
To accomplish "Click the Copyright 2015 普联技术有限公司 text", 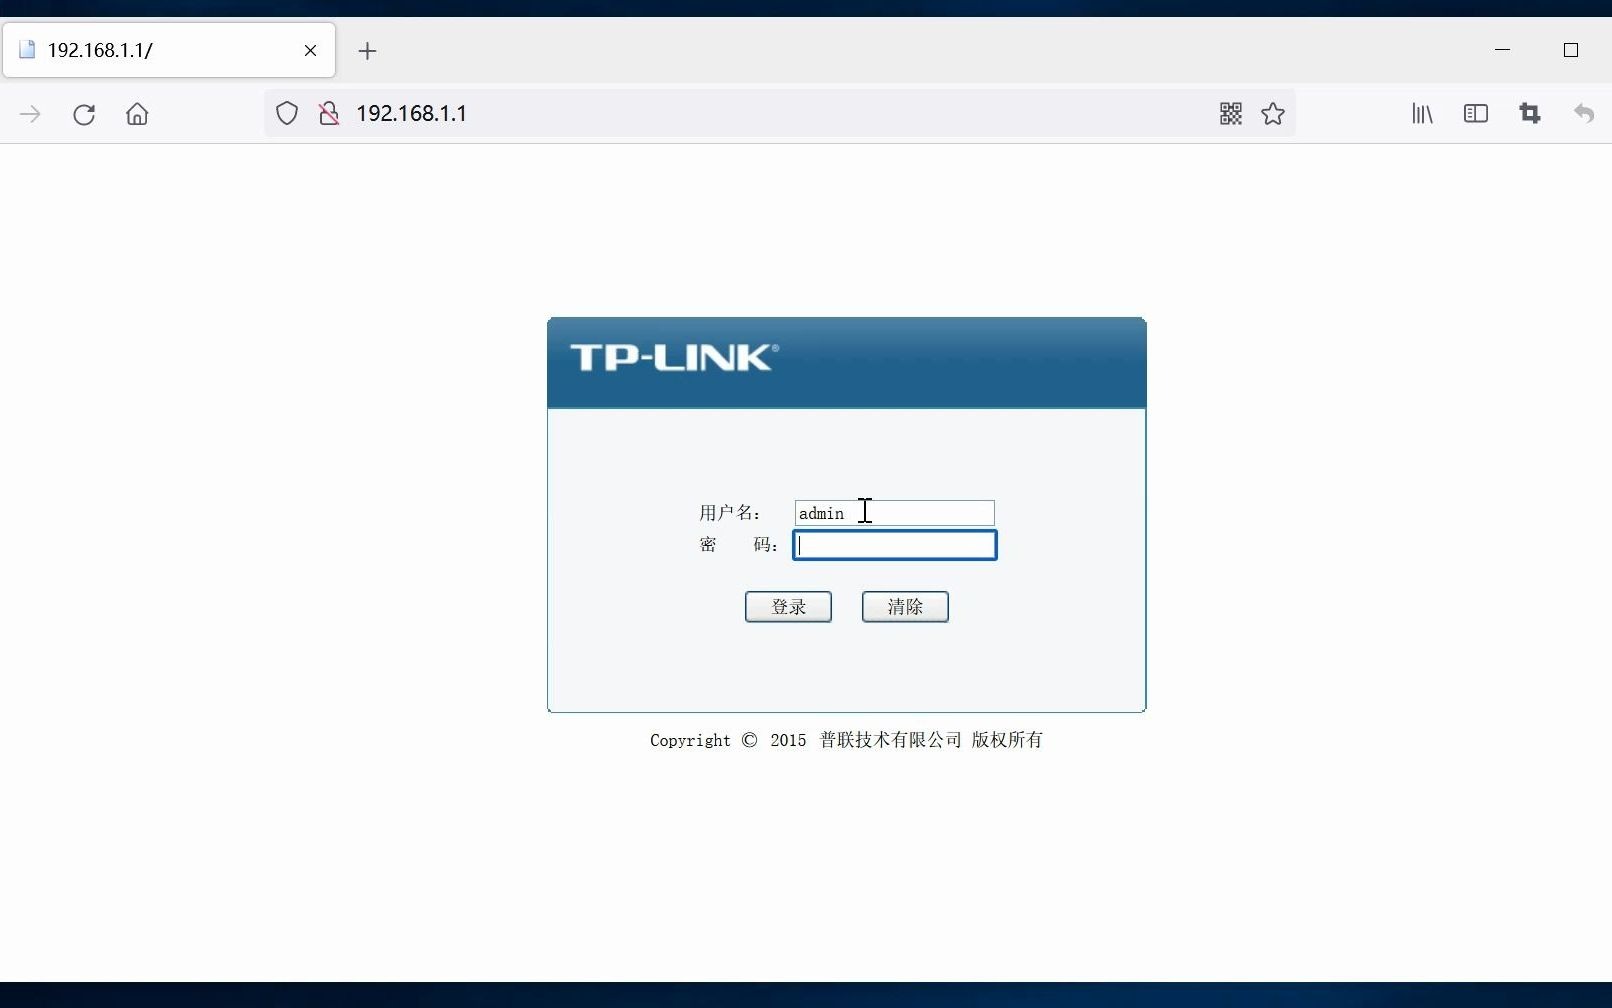I will 846,740.
